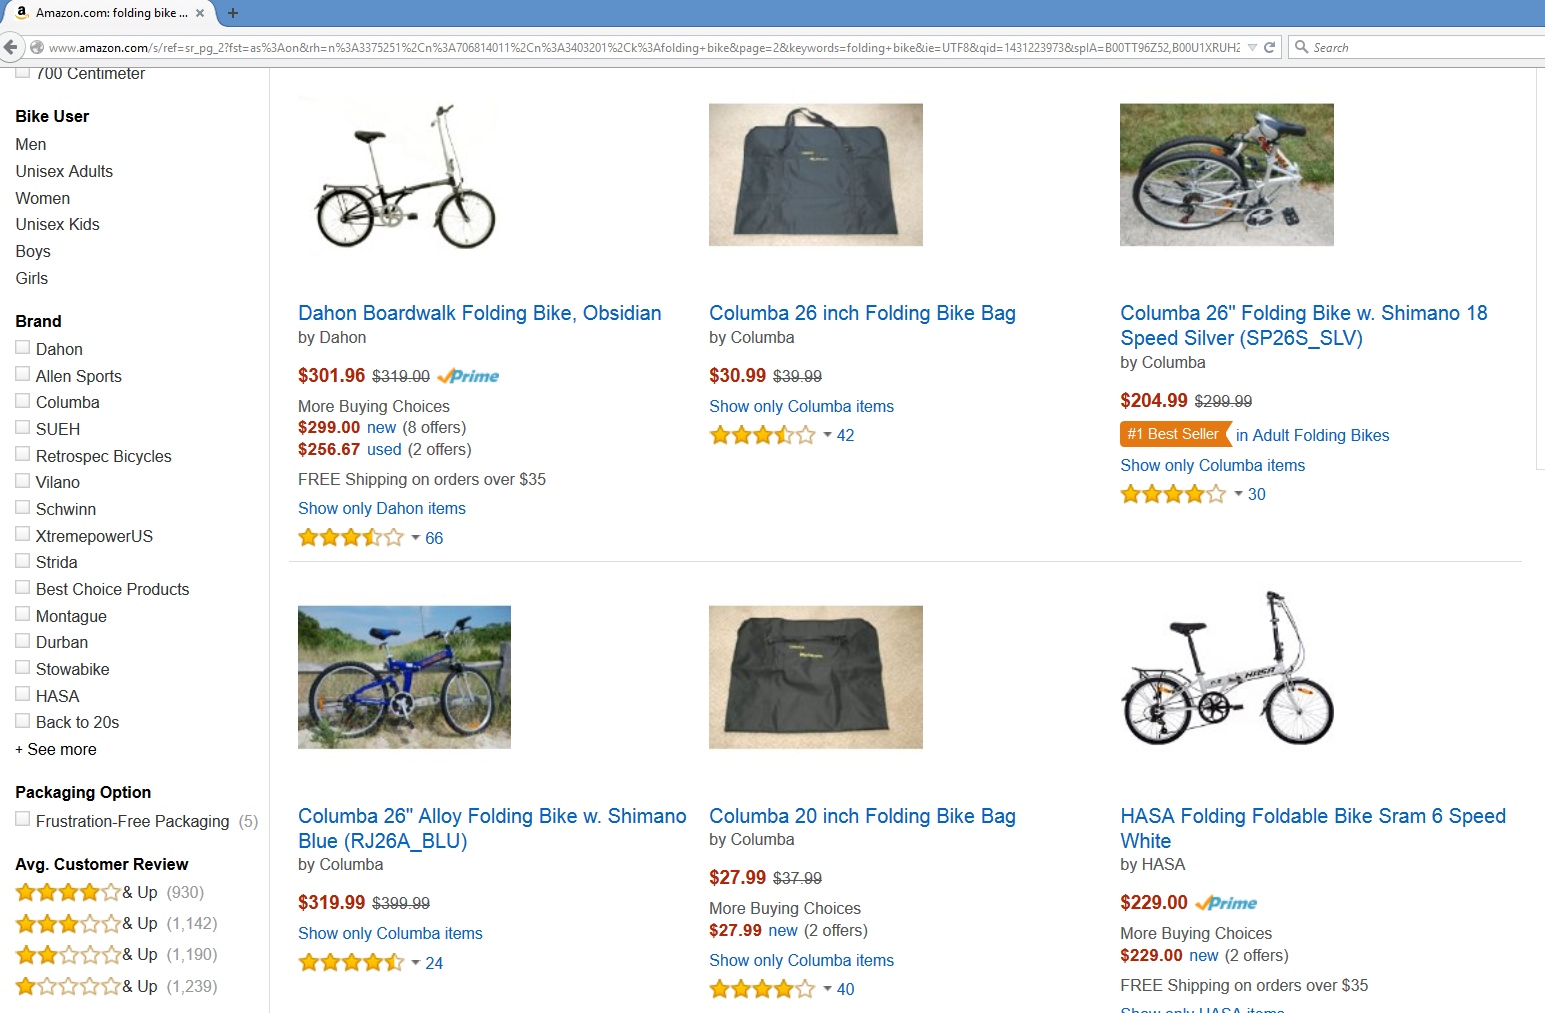
Task: Click the Dahon Boardwalk bike thumbnail image
Action: (x=405, y=176)
